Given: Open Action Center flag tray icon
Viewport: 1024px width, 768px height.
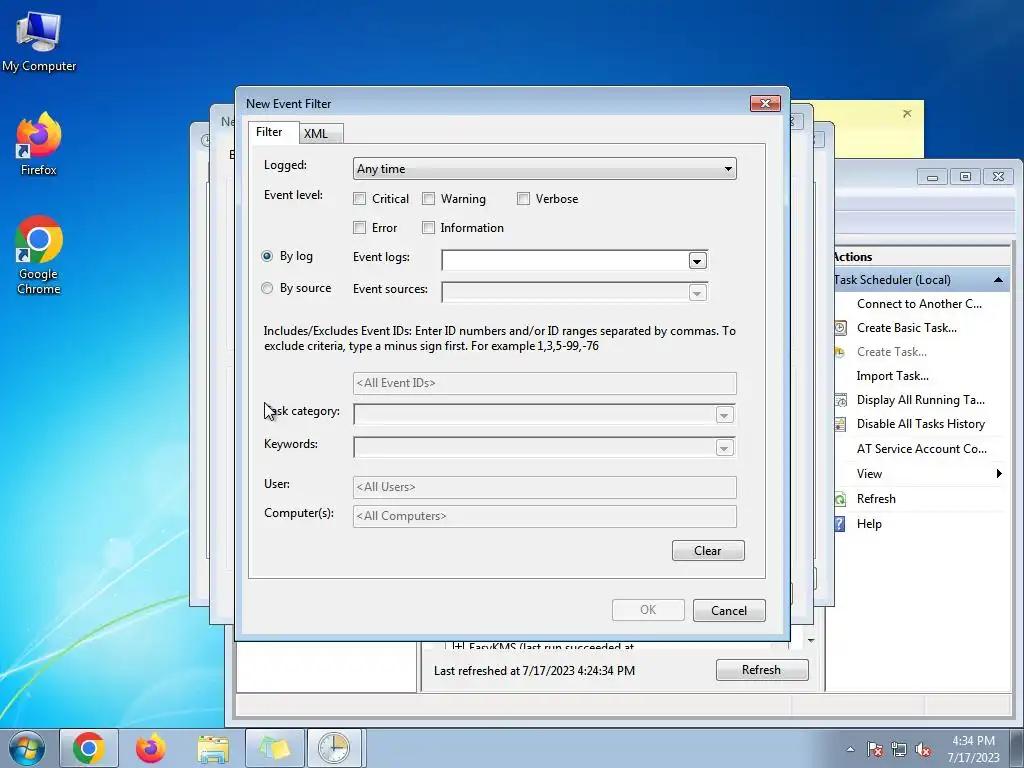Looking at the screenshot, I should pyautogui.click(x=874, y=749).
